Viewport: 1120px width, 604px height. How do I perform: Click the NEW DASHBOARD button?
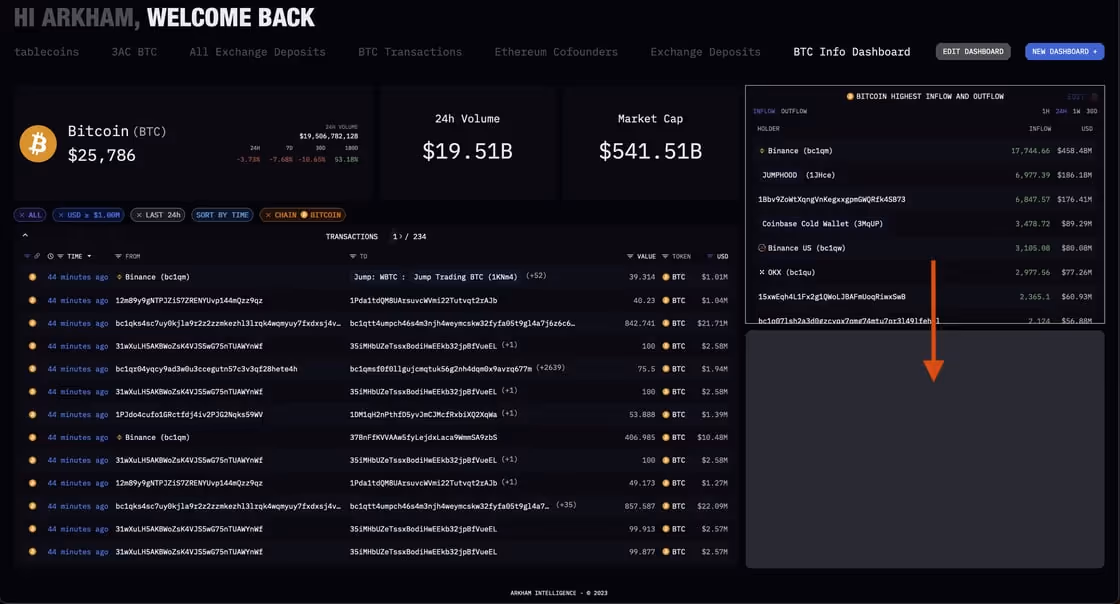pyautogui.click(x=1064, y=50)
